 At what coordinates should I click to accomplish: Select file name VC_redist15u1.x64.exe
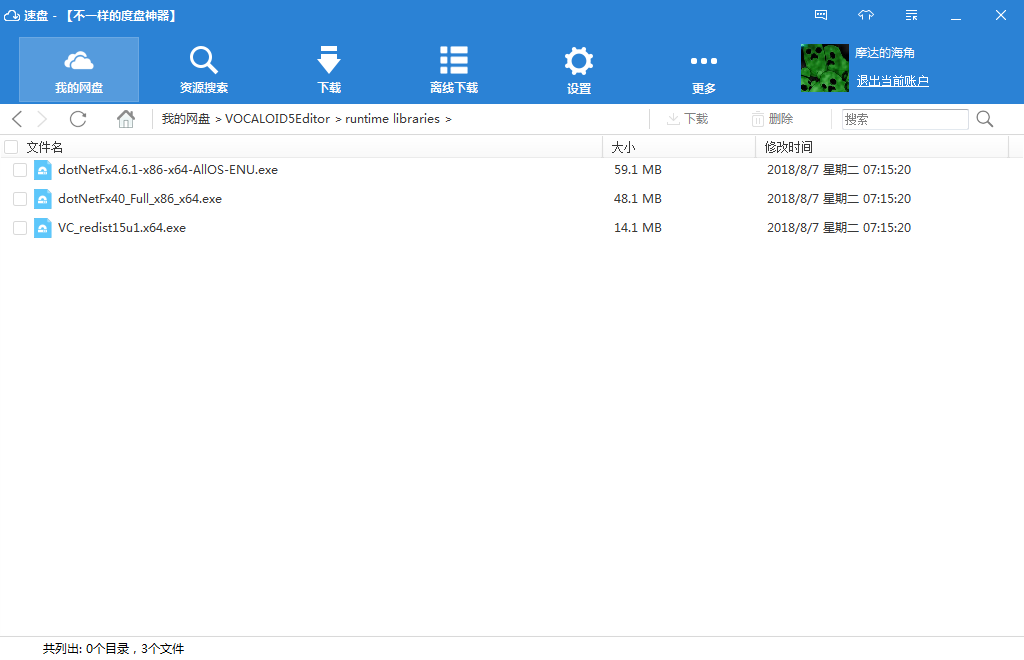pos(122,228)
